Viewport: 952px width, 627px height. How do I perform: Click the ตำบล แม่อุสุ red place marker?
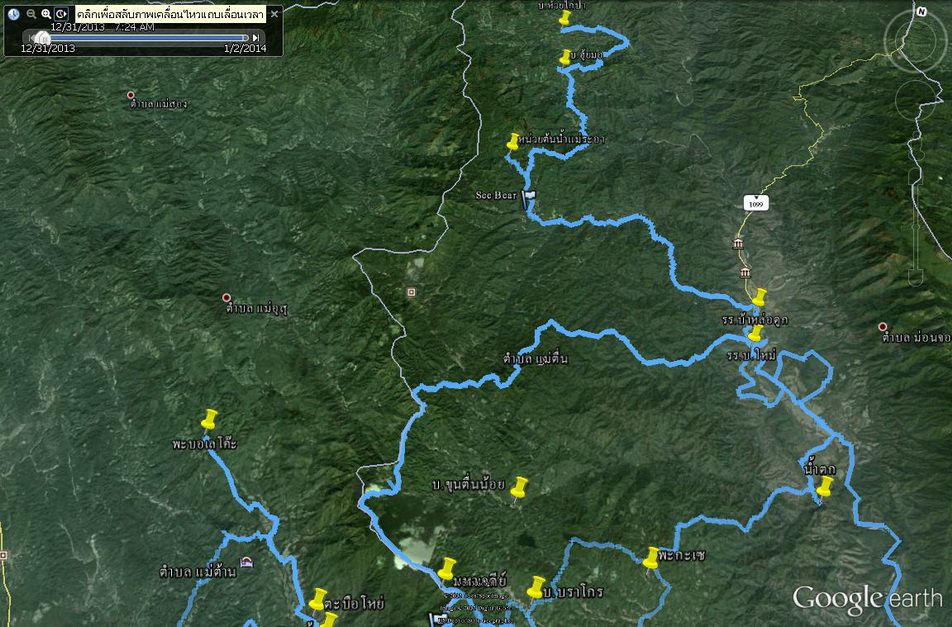(x=228, y=298)
